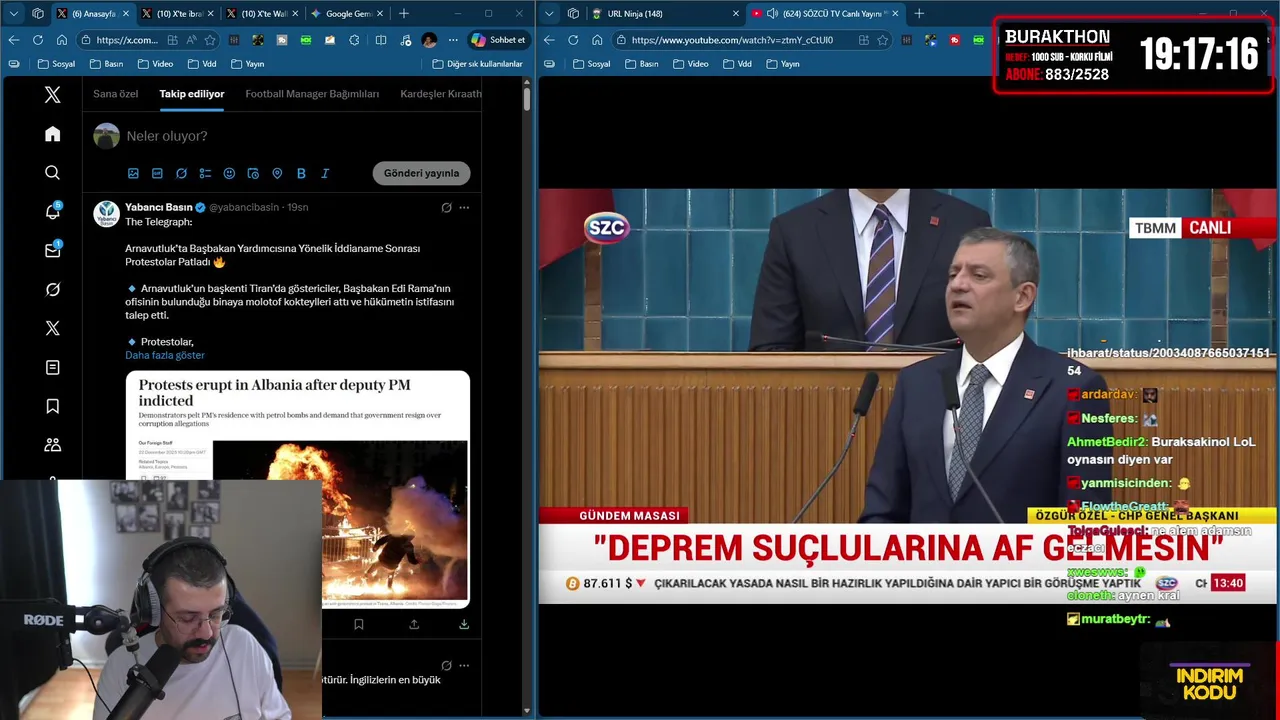This screenshot has width=1280, height=720.
Task: Schedule the post from composer
Action: tap(253, 173)
